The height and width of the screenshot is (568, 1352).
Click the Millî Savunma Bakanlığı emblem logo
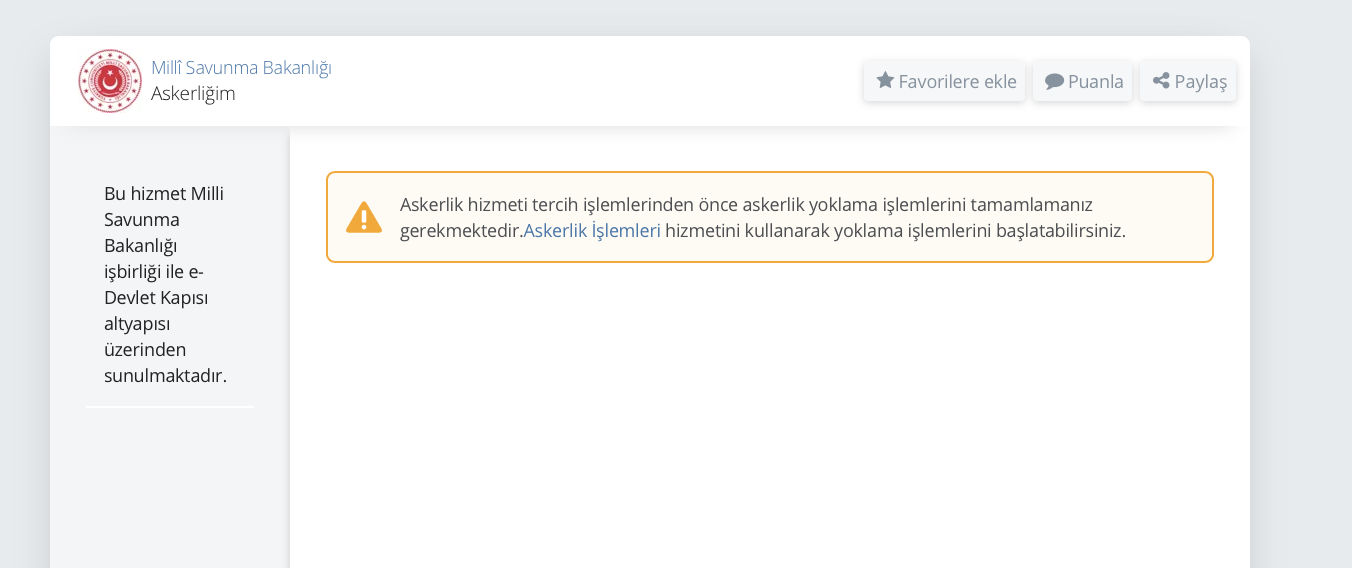pyautogui.click(x=110, y=81)
